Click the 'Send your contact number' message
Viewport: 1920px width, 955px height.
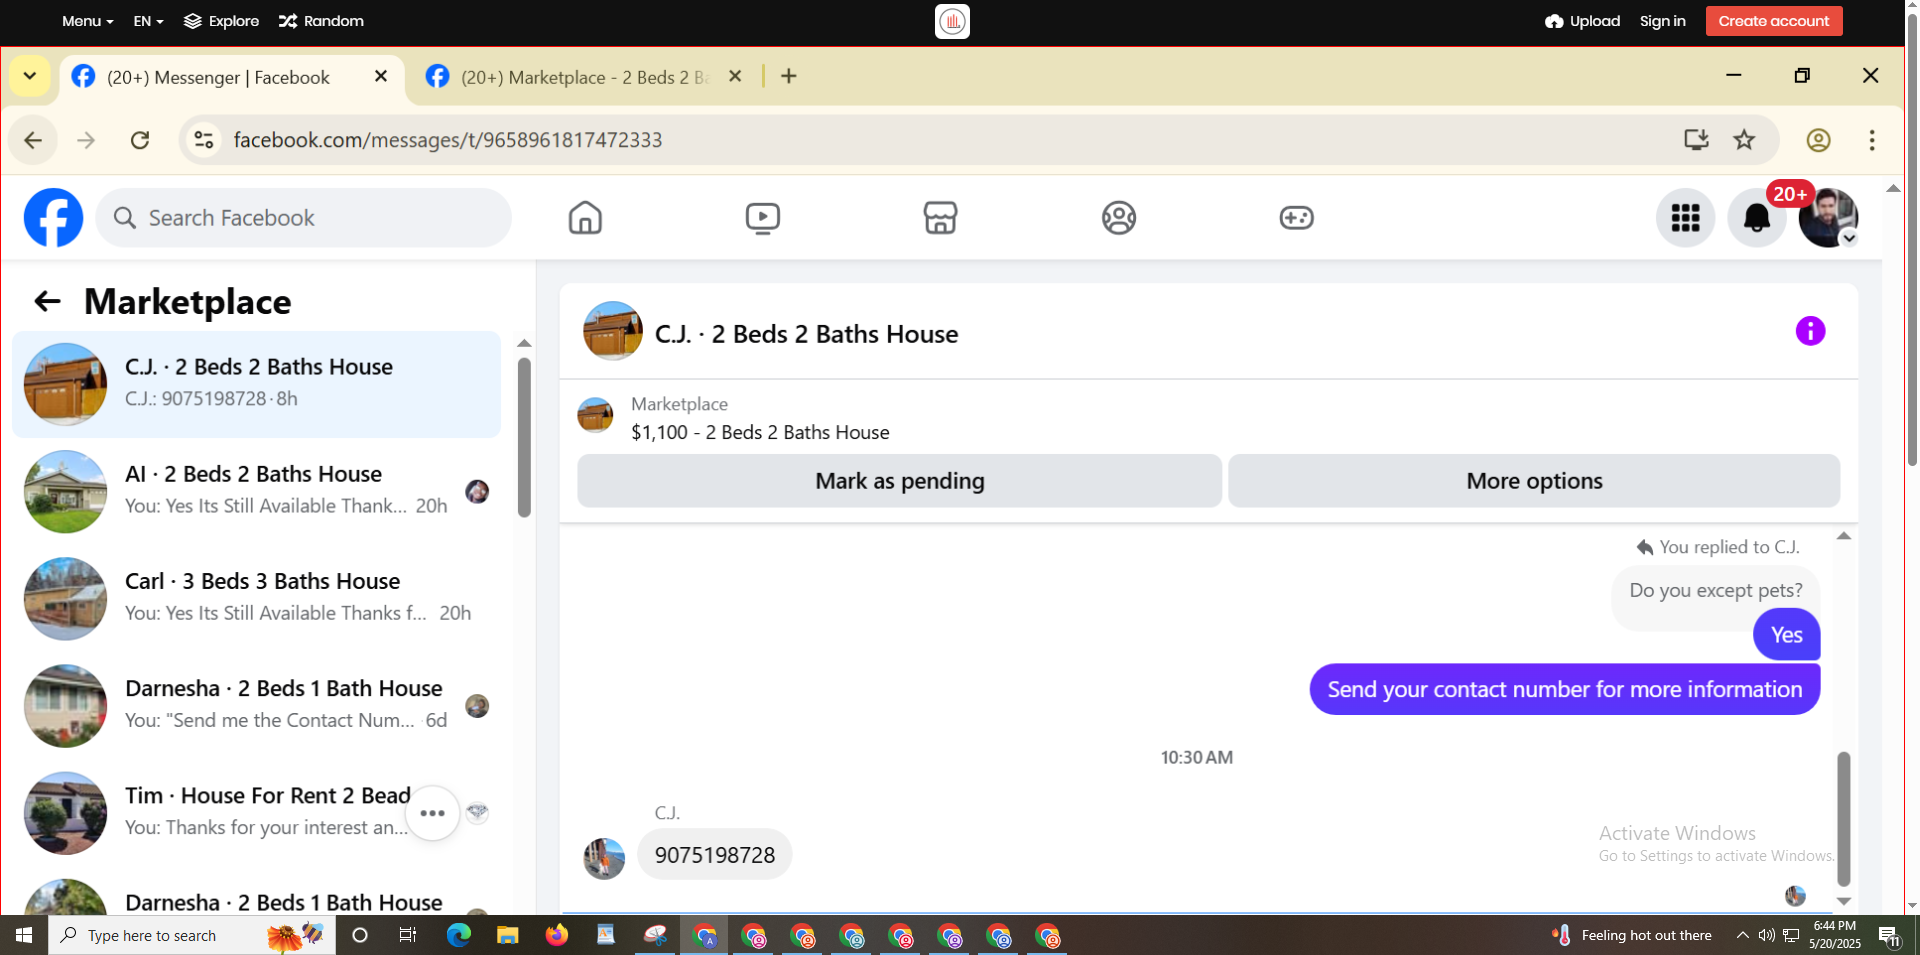point(1564,689)
